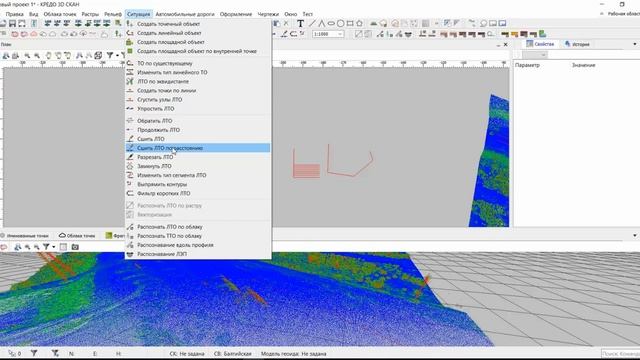Choose Создать линейный объект
The width and height of the screenshot is (640, 360).
198,33
